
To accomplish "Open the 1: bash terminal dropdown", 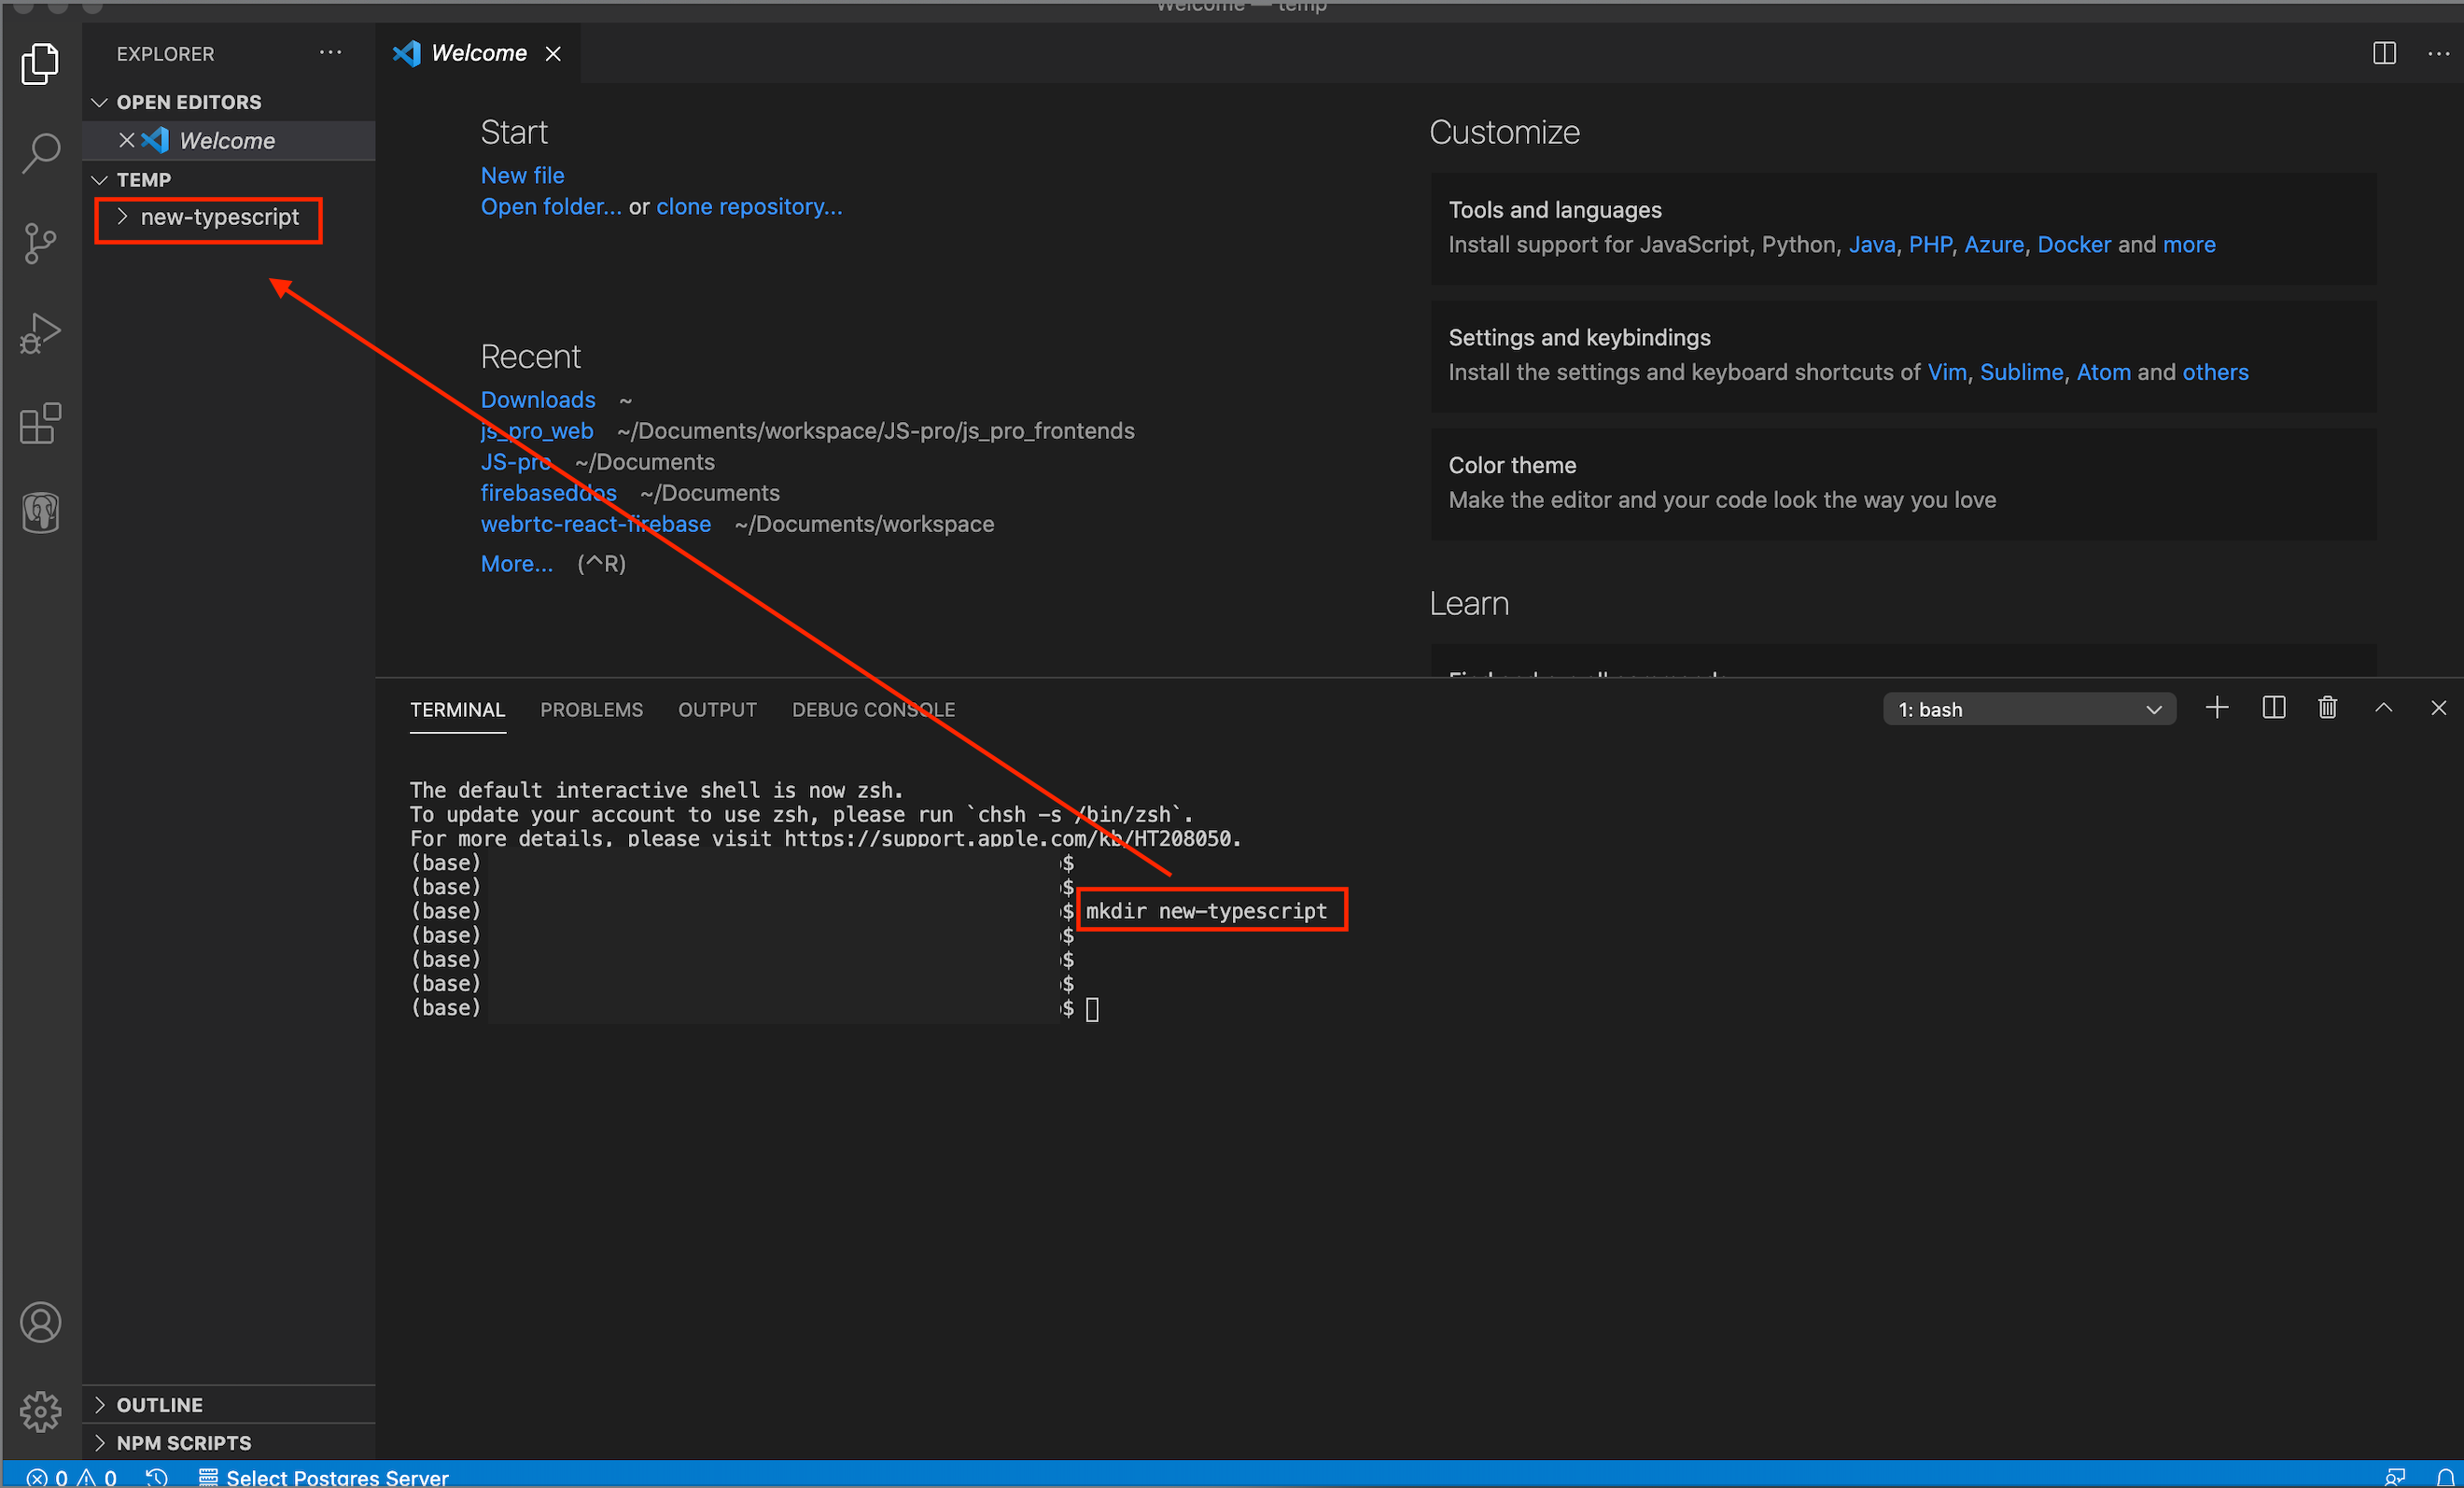I will point(2028,709).
